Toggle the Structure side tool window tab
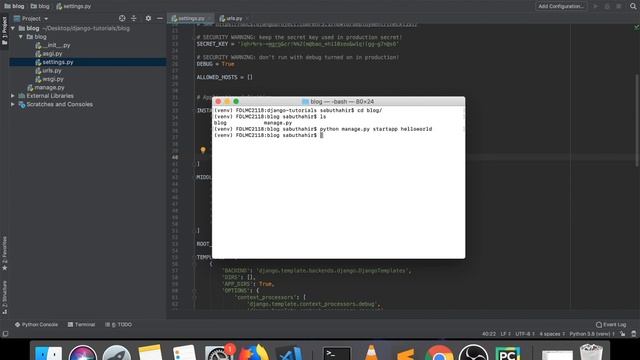The image size is (640, 360). (4, 297)
